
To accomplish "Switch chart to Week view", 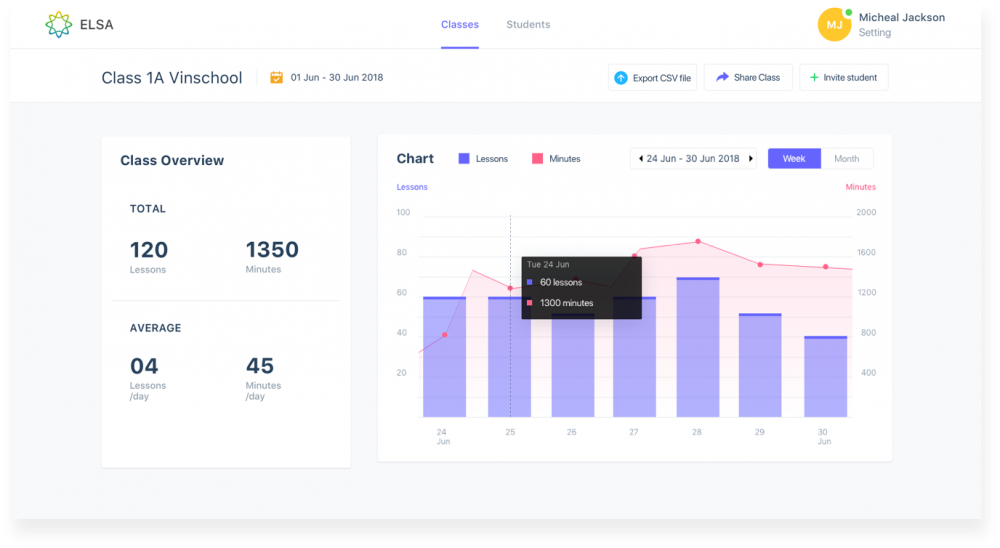I will click(794, 159).
